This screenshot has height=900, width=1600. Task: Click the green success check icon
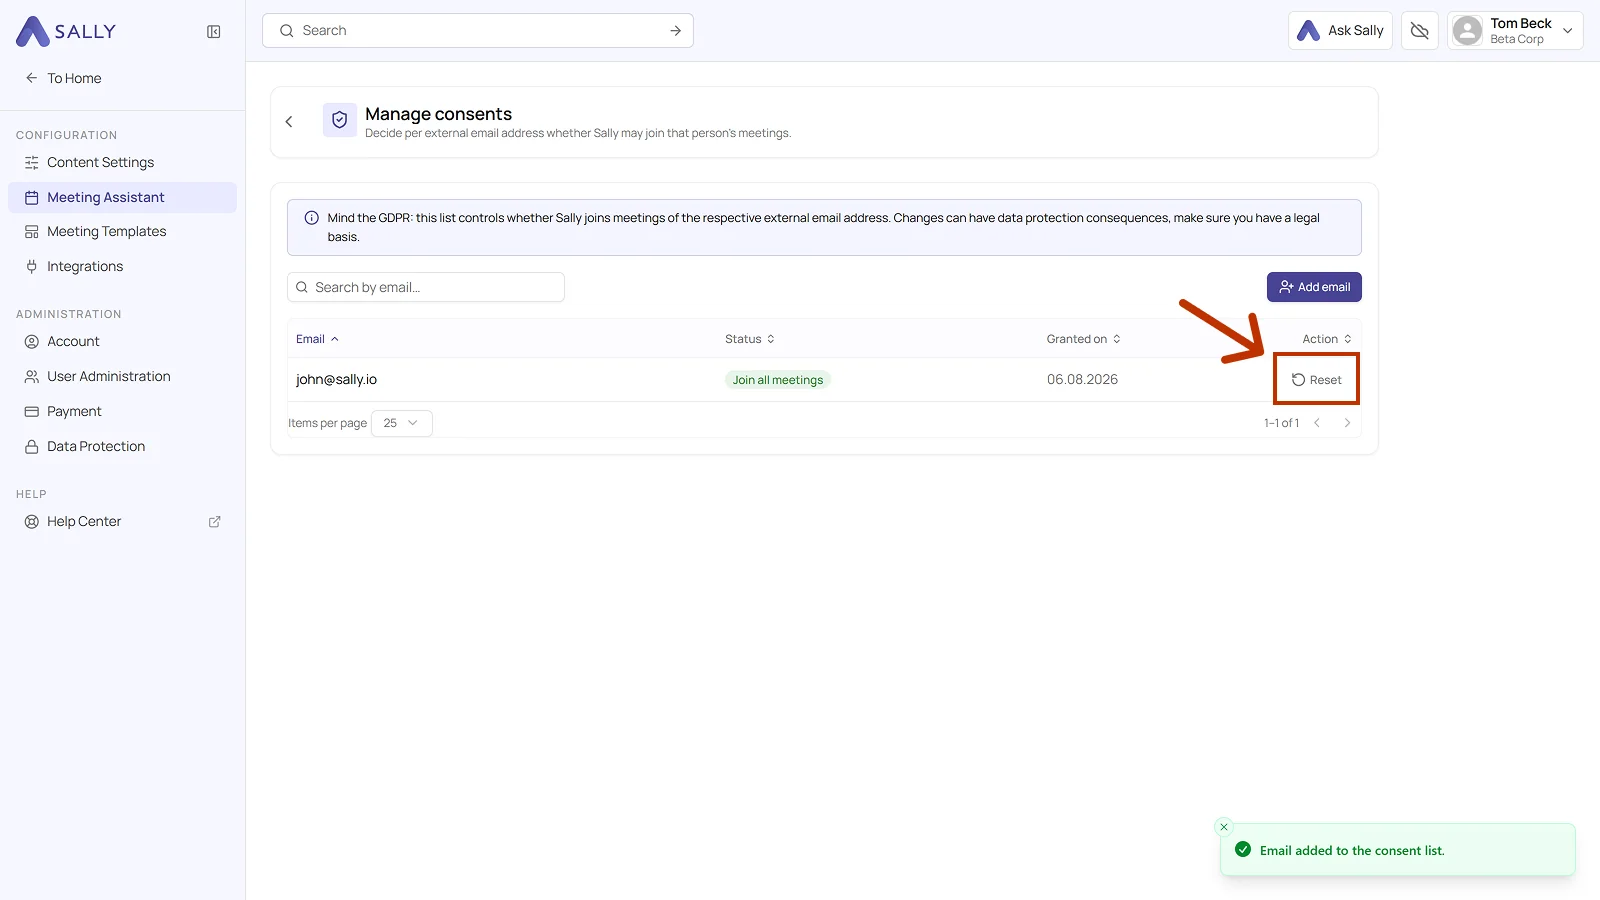(1243, 850)
